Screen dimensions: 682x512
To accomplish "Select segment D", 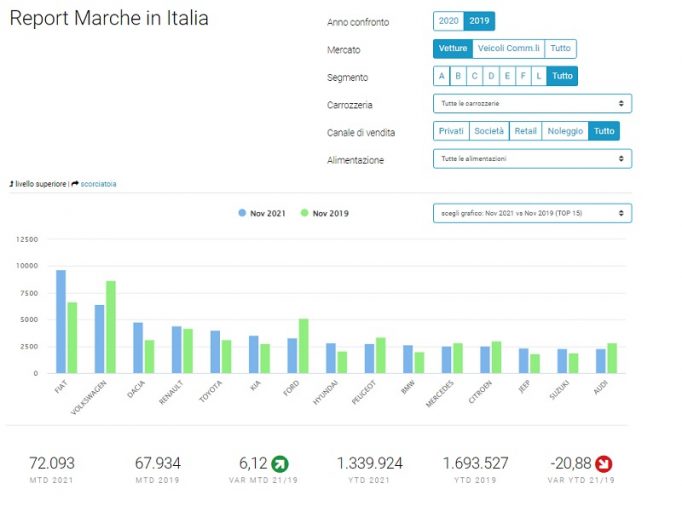I will [491, 76].
